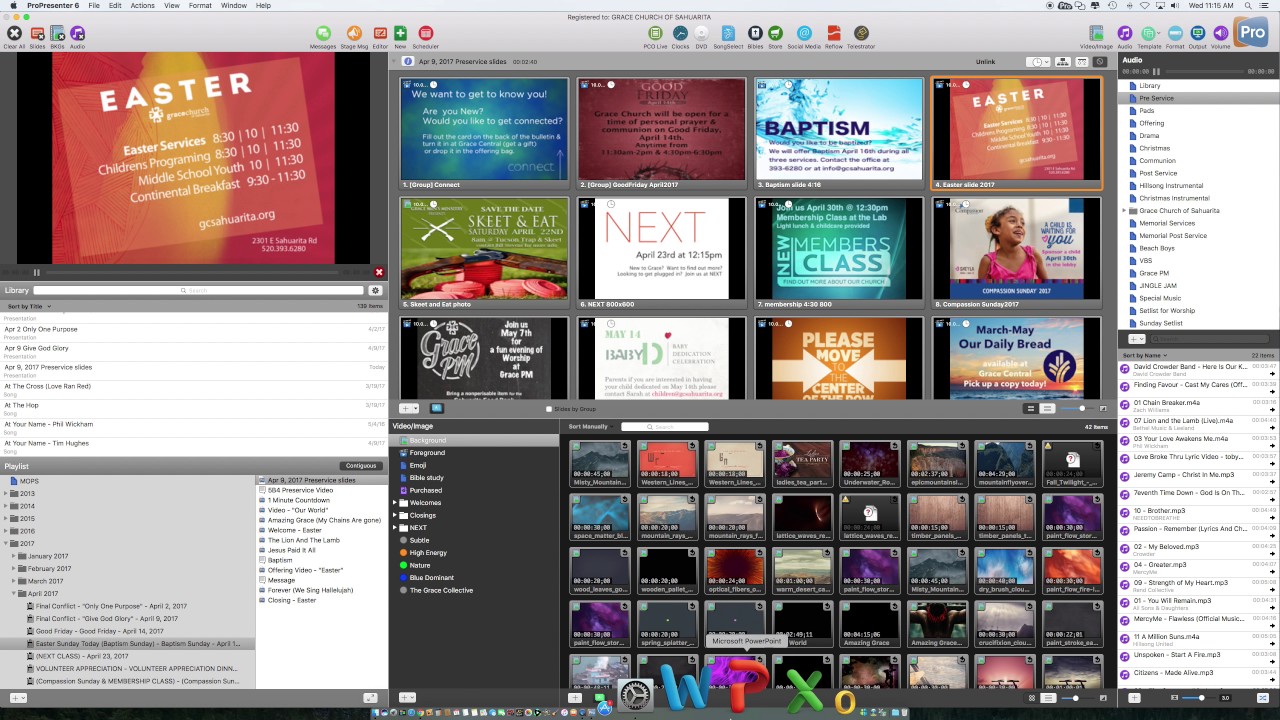Open the Scheduler
Screen dimensions: 1280x720
click(426, 34)
